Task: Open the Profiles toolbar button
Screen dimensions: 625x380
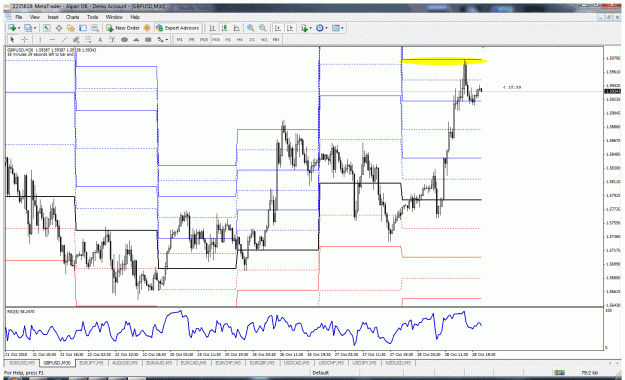Action: click(28, 28)
